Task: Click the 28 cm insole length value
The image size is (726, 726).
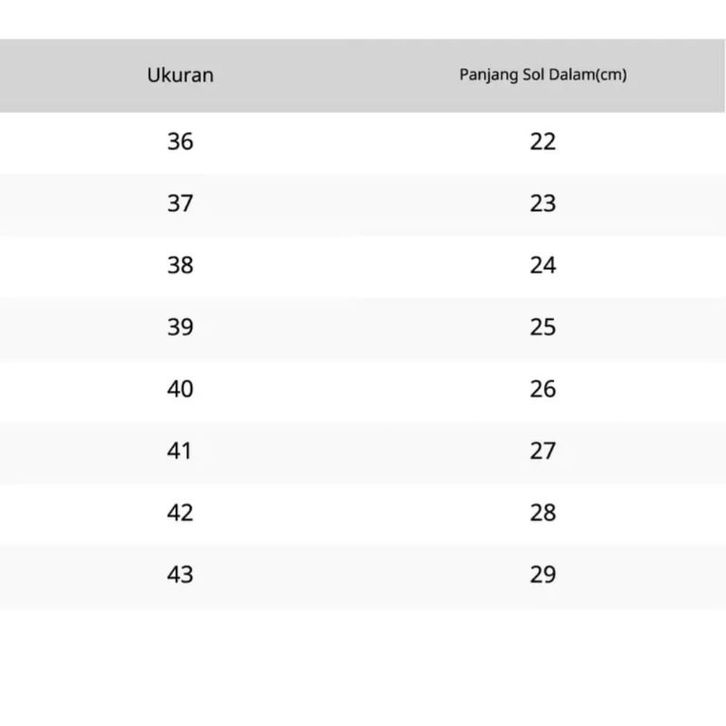Action: coord(543,513)
